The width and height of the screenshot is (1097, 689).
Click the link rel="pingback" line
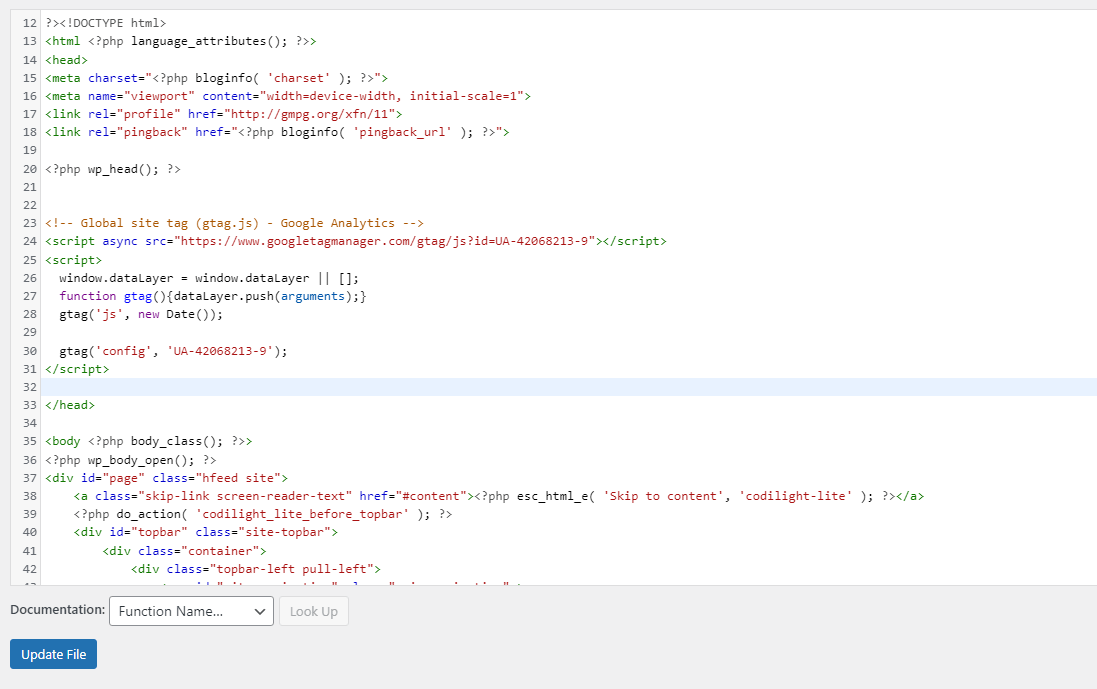[x=277, y=132]
